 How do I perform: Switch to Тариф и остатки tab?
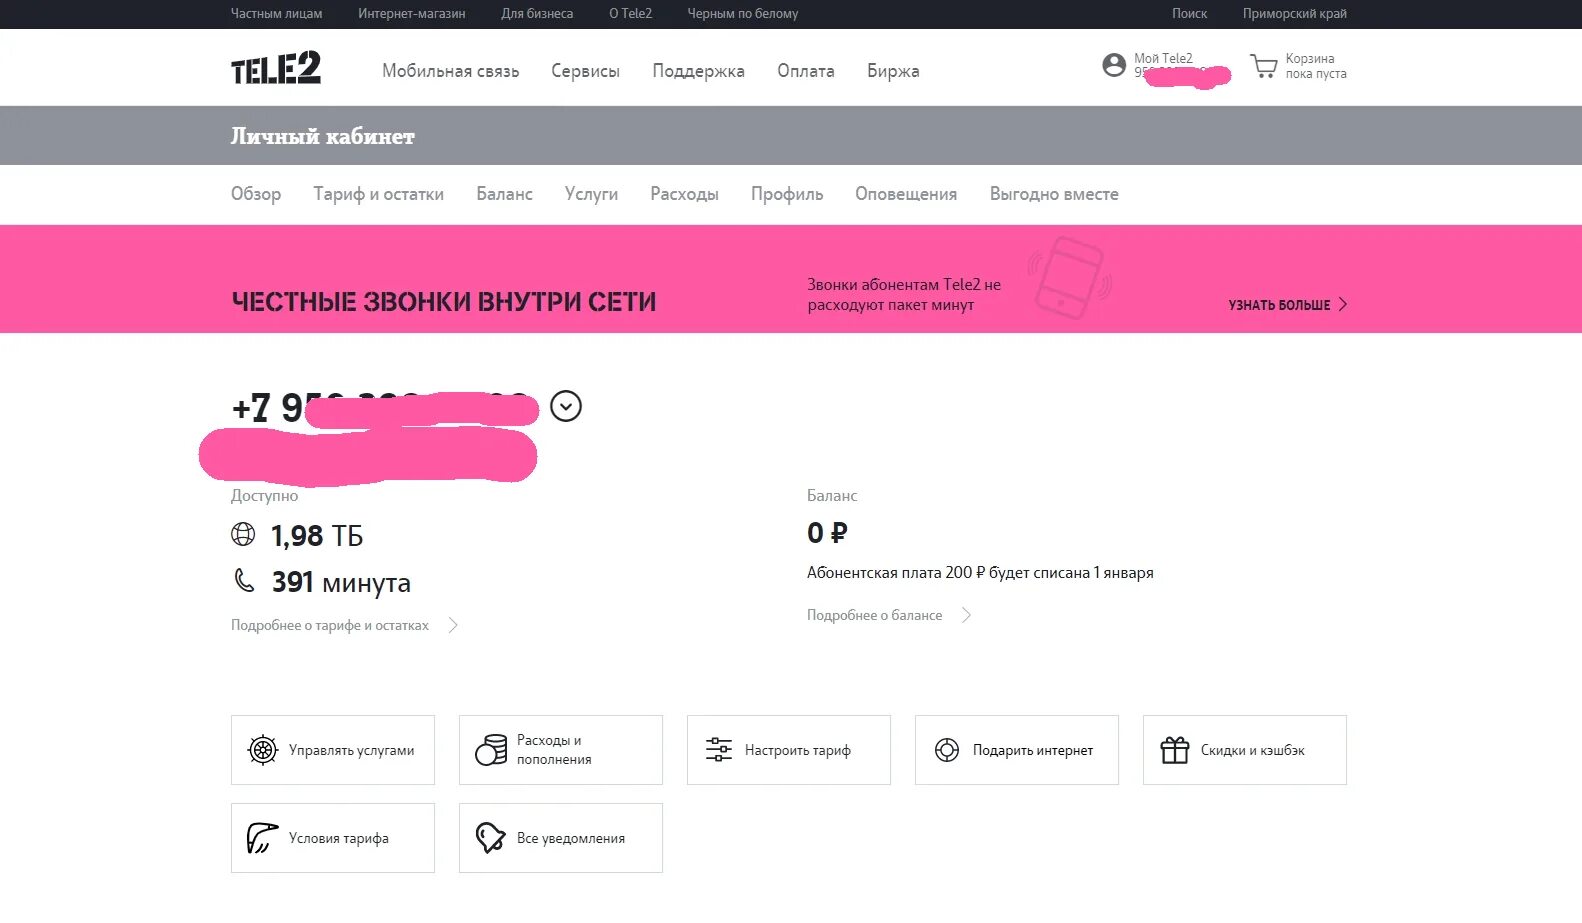tap(379, 194)
